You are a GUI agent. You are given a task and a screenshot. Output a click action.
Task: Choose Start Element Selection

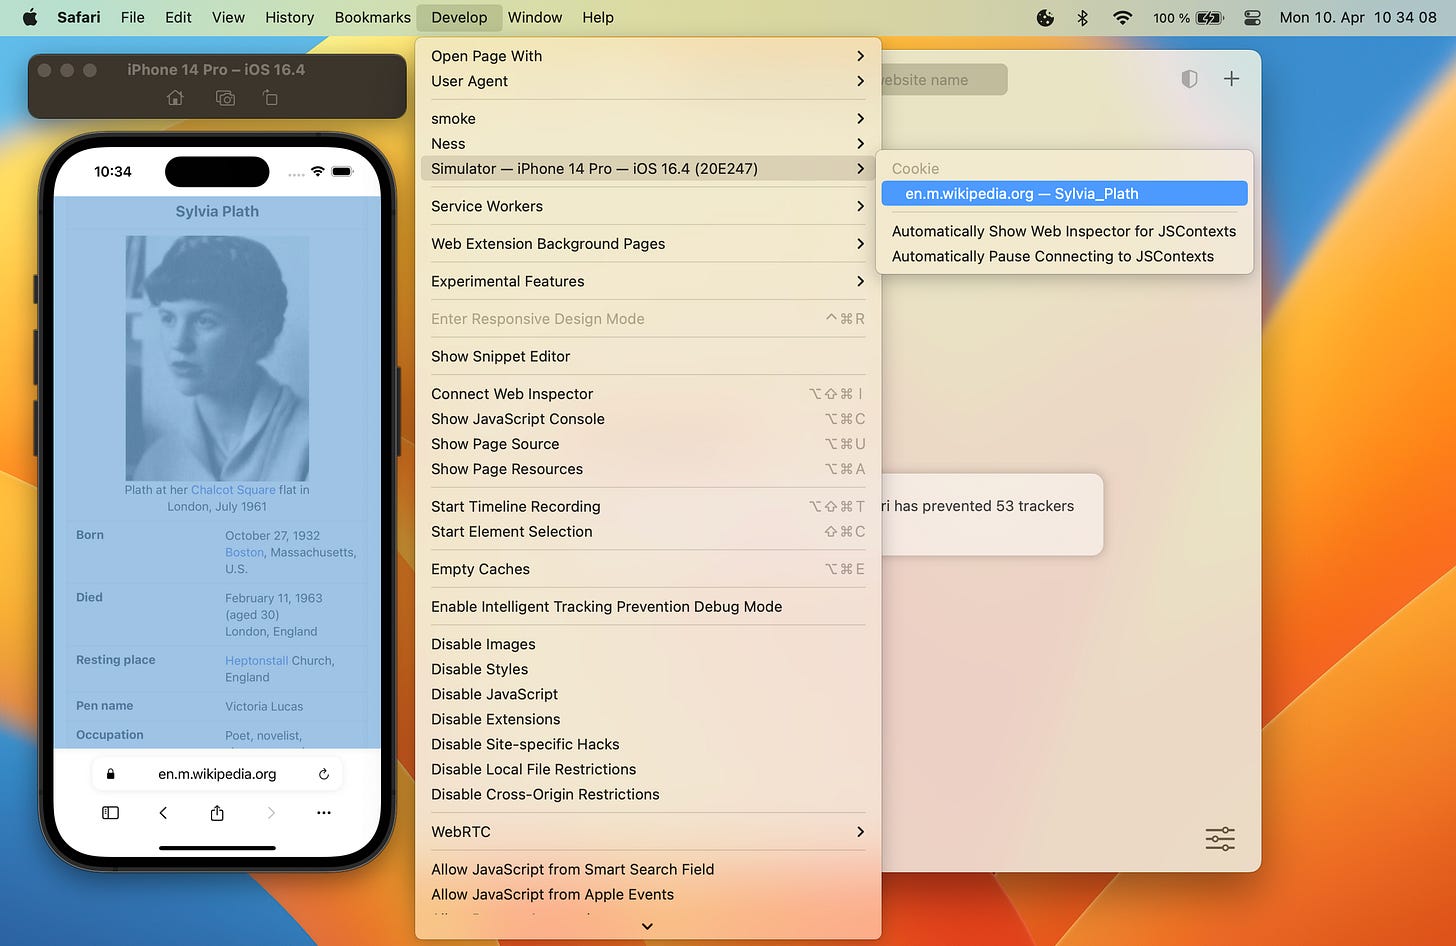coord(648,532)
